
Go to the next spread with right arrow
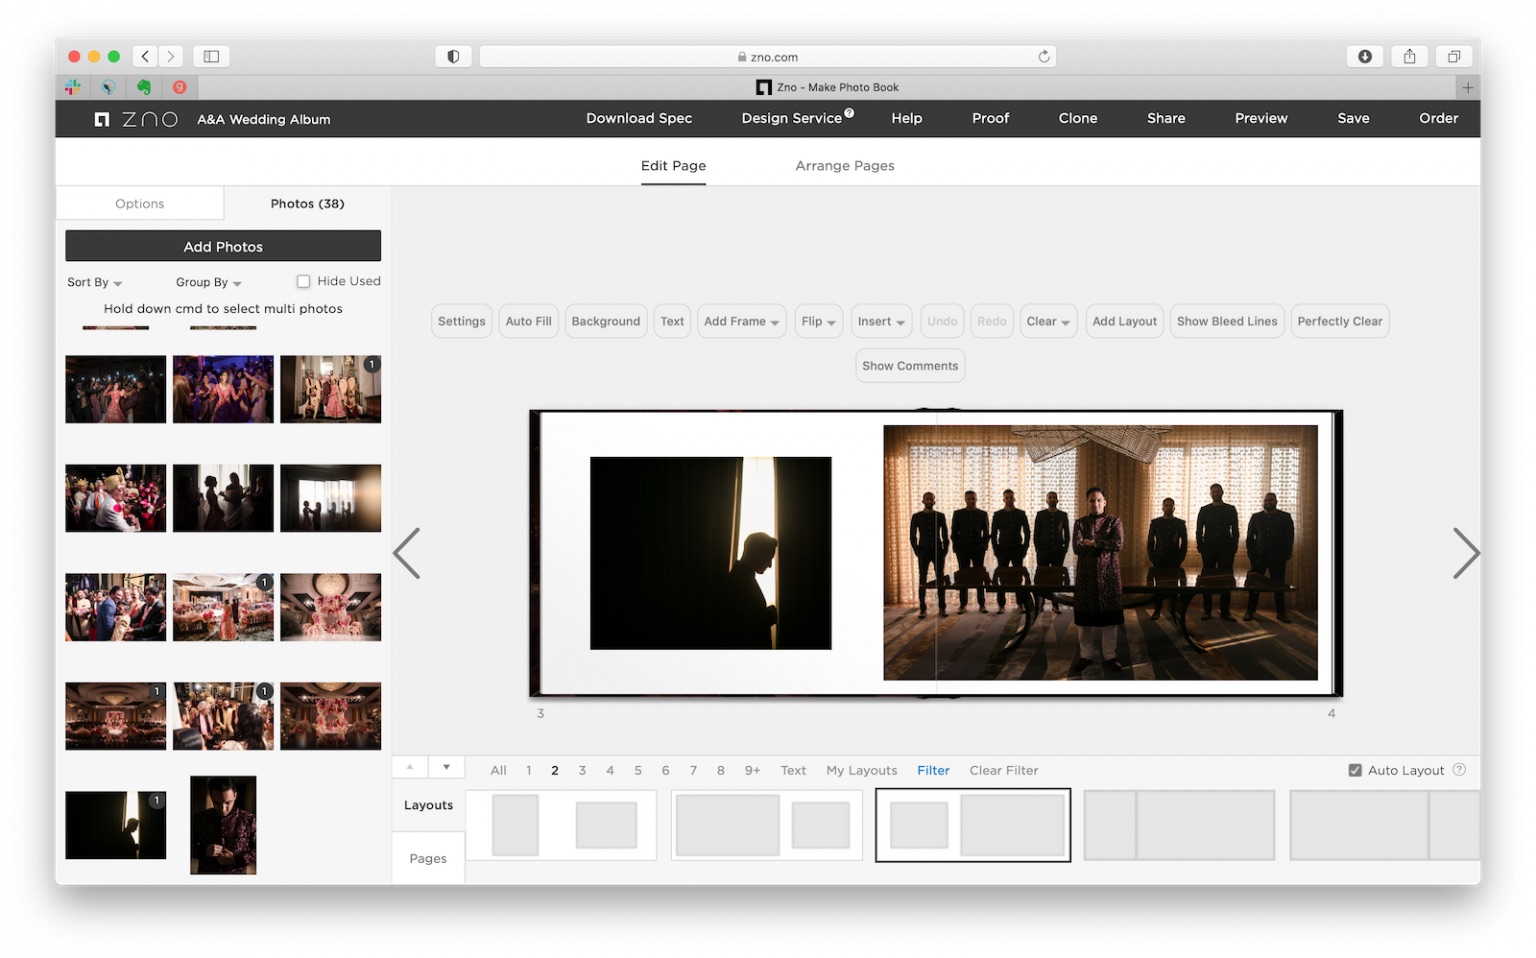1466,553
